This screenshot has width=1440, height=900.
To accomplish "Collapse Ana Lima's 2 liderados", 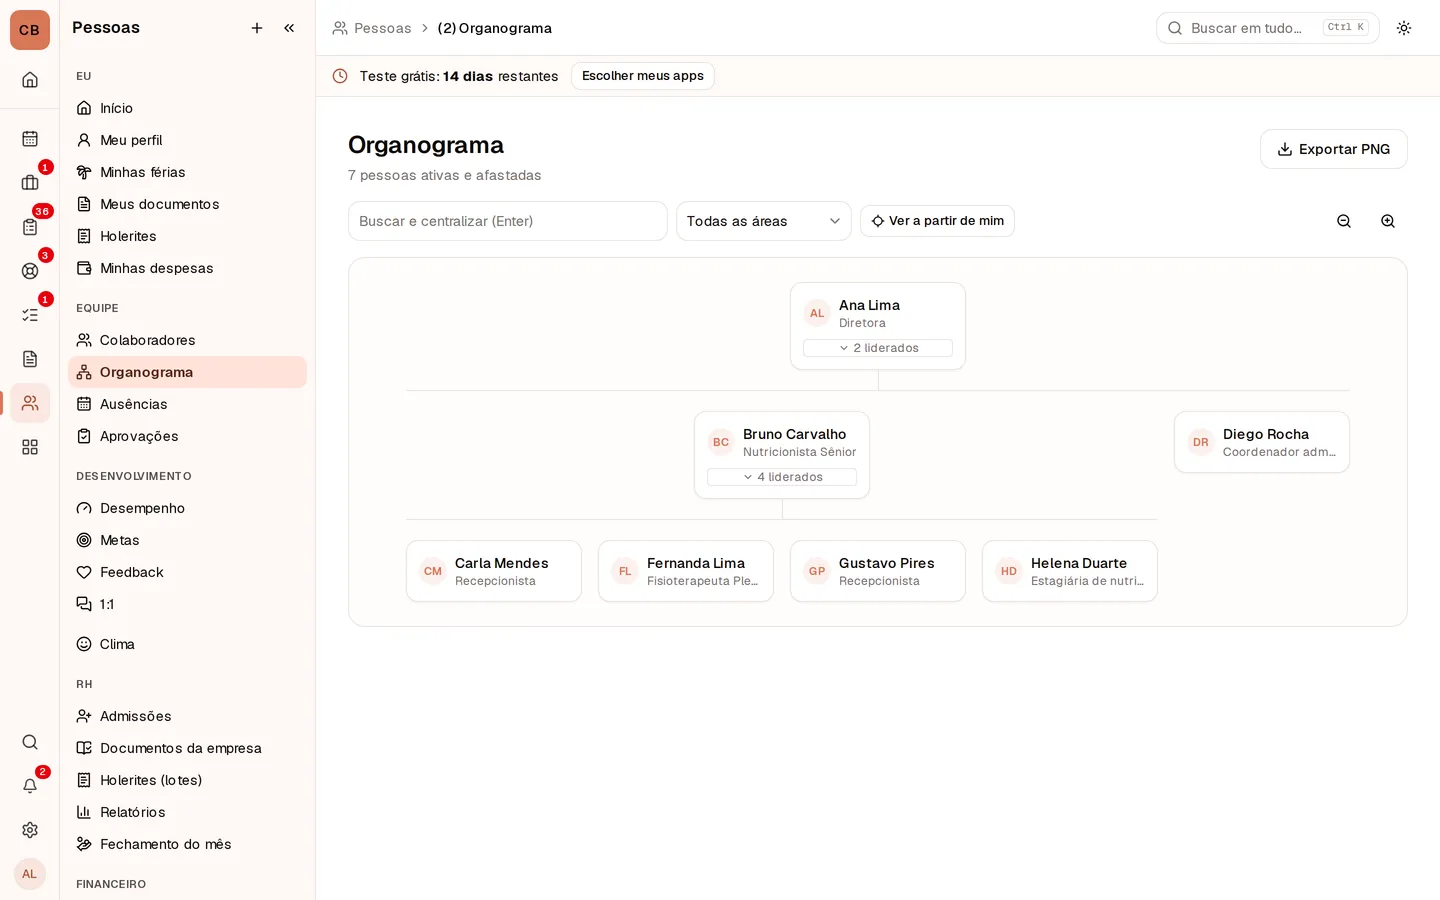I will (x=878, y=348).
